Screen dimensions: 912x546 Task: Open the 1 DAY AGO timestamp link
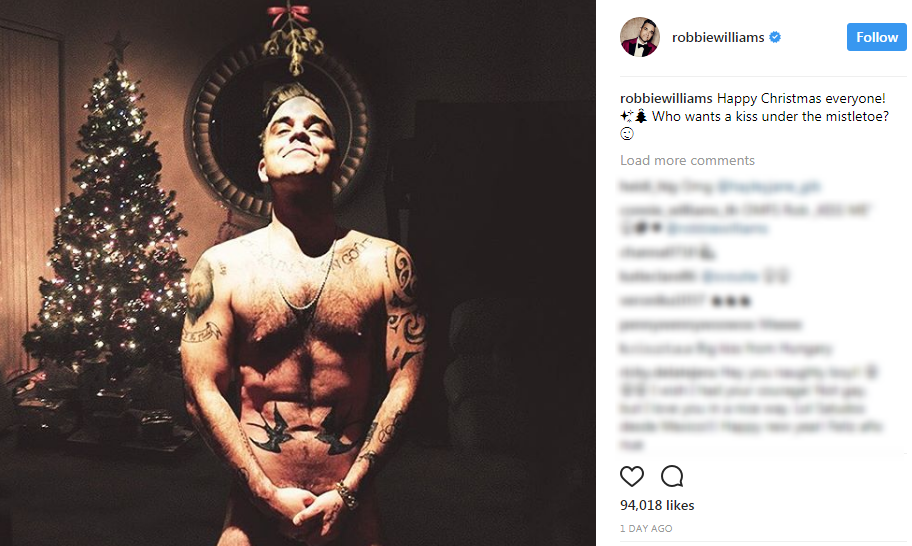[x=646, y=529]
